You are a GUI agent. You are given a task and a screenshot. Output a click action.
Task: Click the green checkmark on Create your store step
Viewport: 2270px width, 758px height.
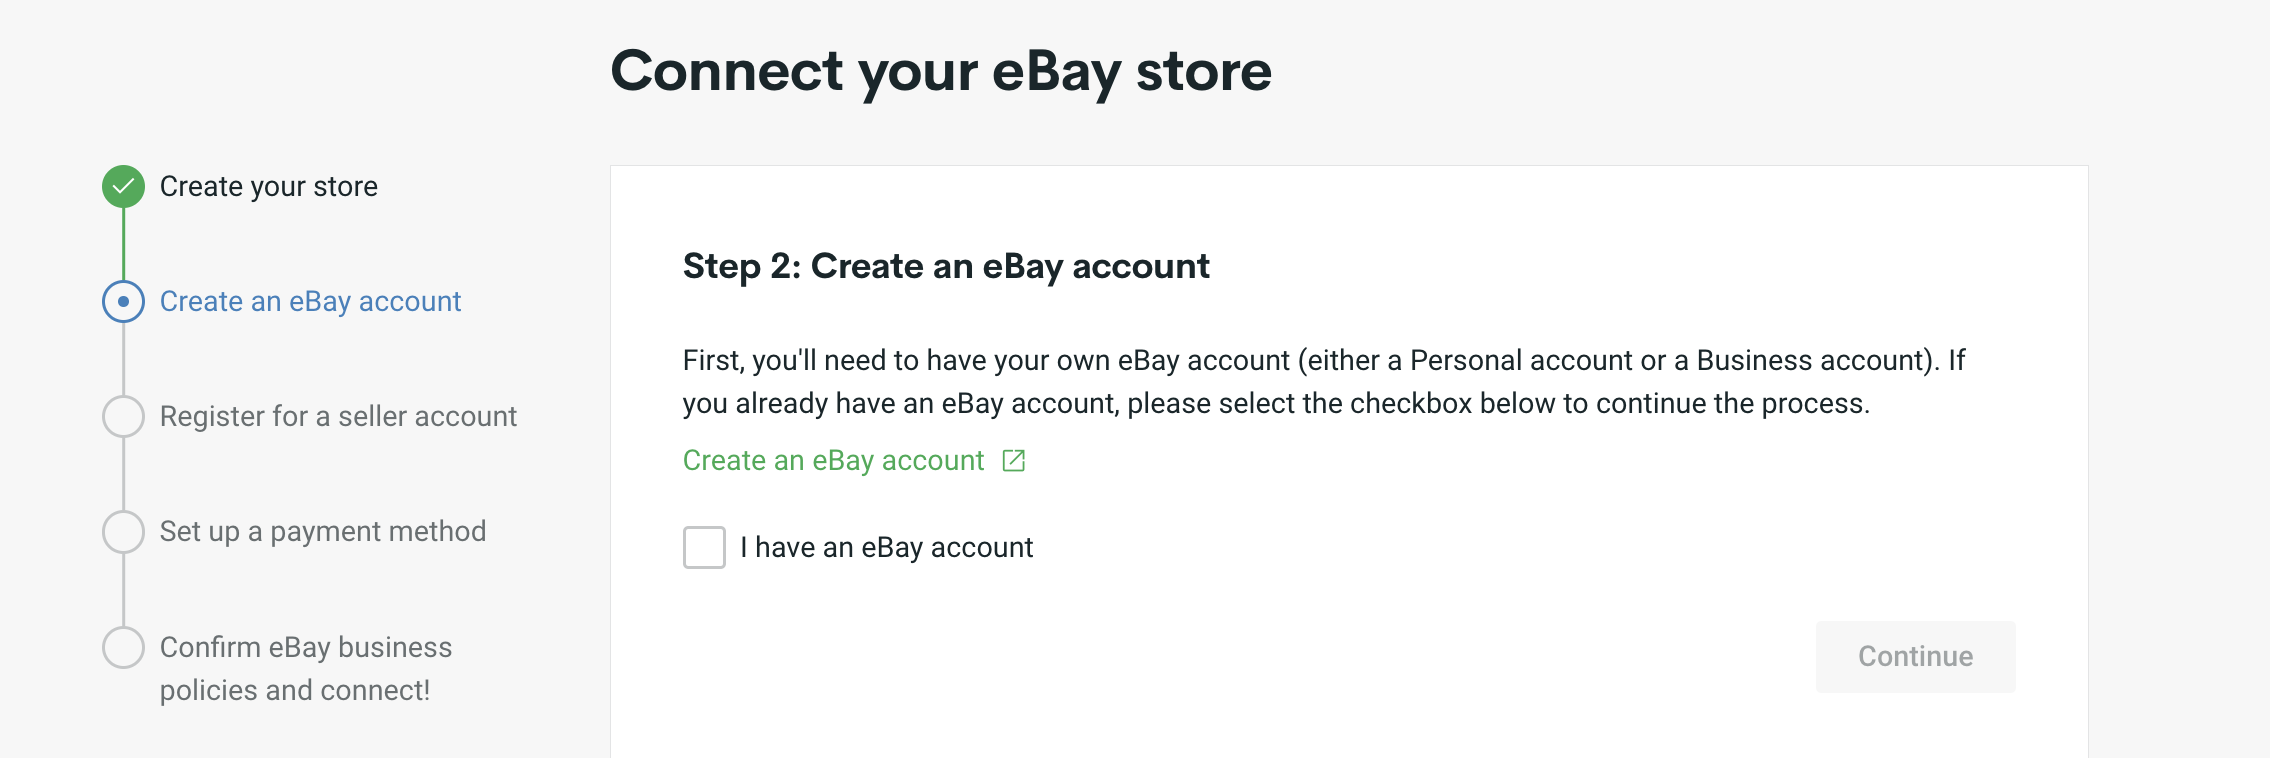tap(123, 185)
